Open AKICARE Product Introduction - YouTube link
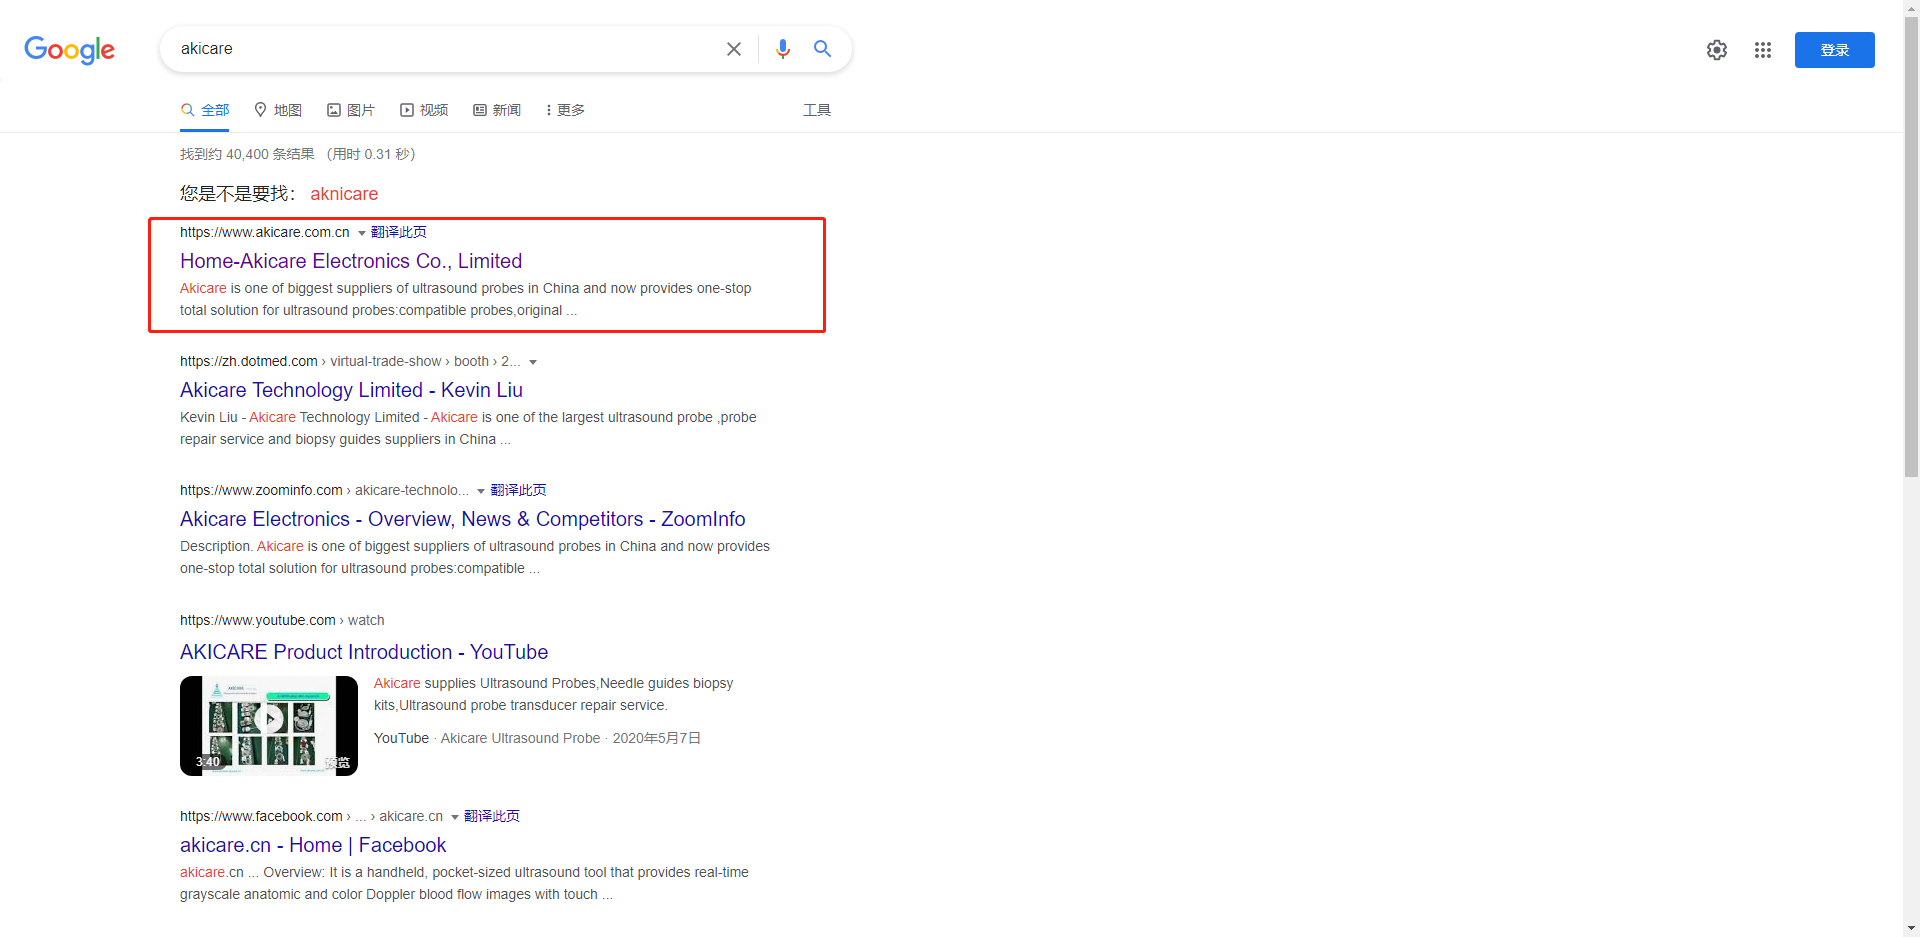1920x937 pixels. pyautogui.click(x=364, y=652)
